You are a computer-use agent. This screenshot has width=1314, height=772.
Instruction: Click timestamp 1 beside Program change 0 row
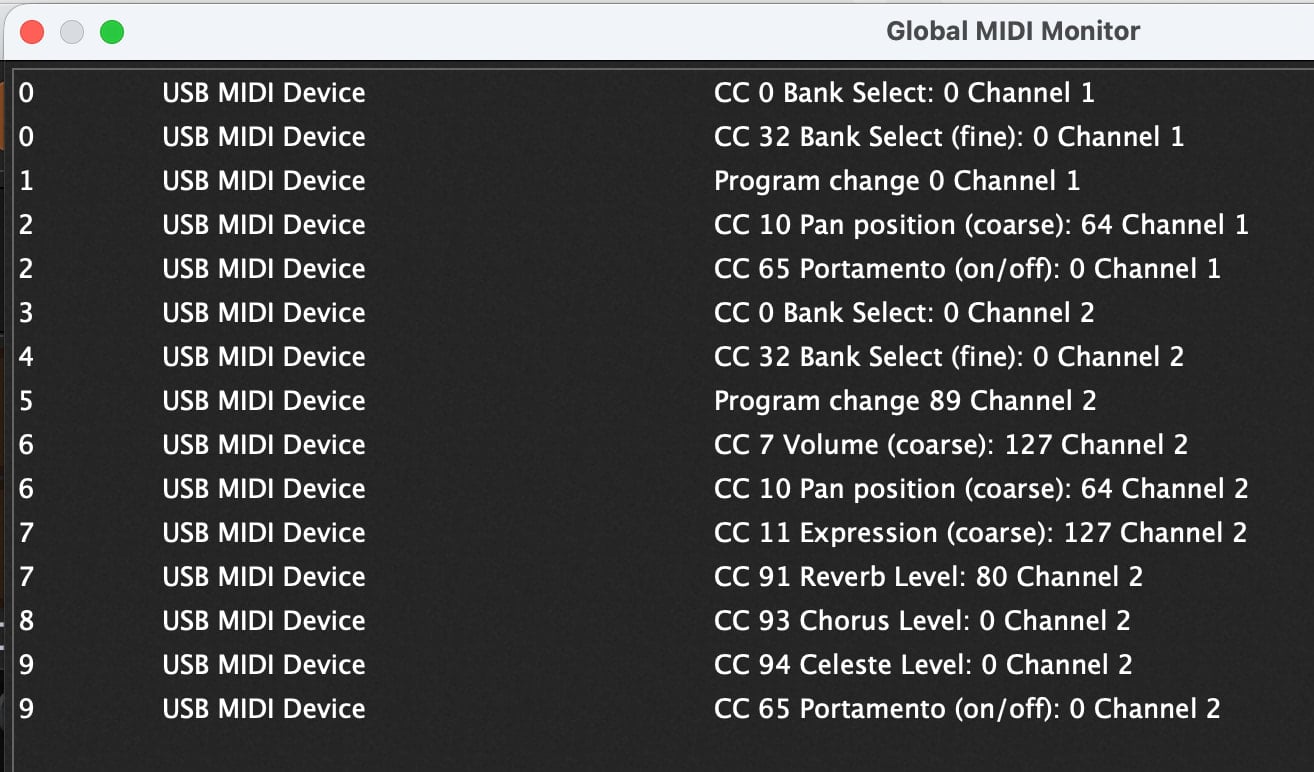click(x=26, y=181)
